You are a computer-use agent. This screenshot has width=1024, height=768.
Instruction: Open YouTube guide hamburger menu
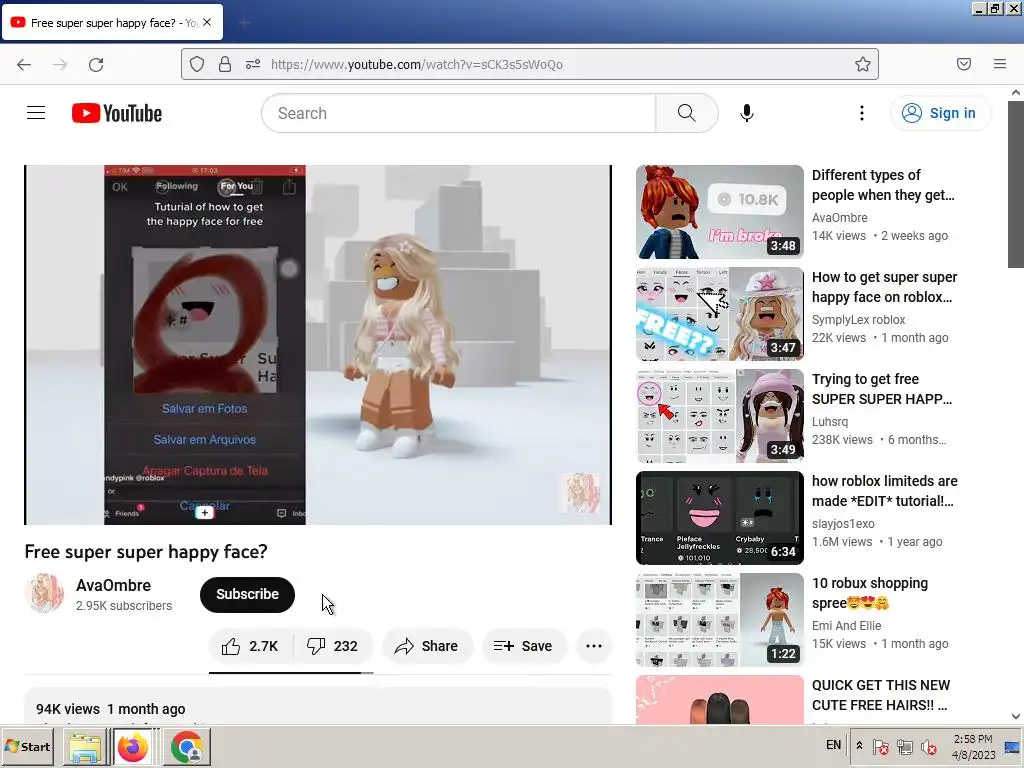(36, 113)
